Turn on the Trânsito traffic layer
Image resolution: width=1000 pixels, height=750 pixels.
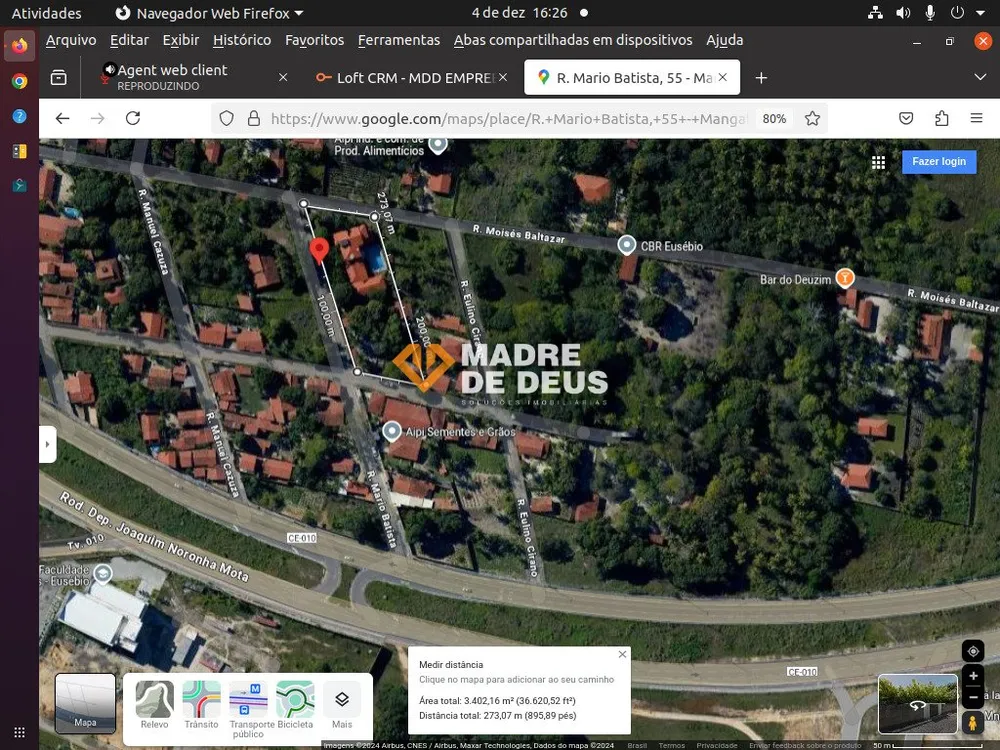click(x=201, y=705)
